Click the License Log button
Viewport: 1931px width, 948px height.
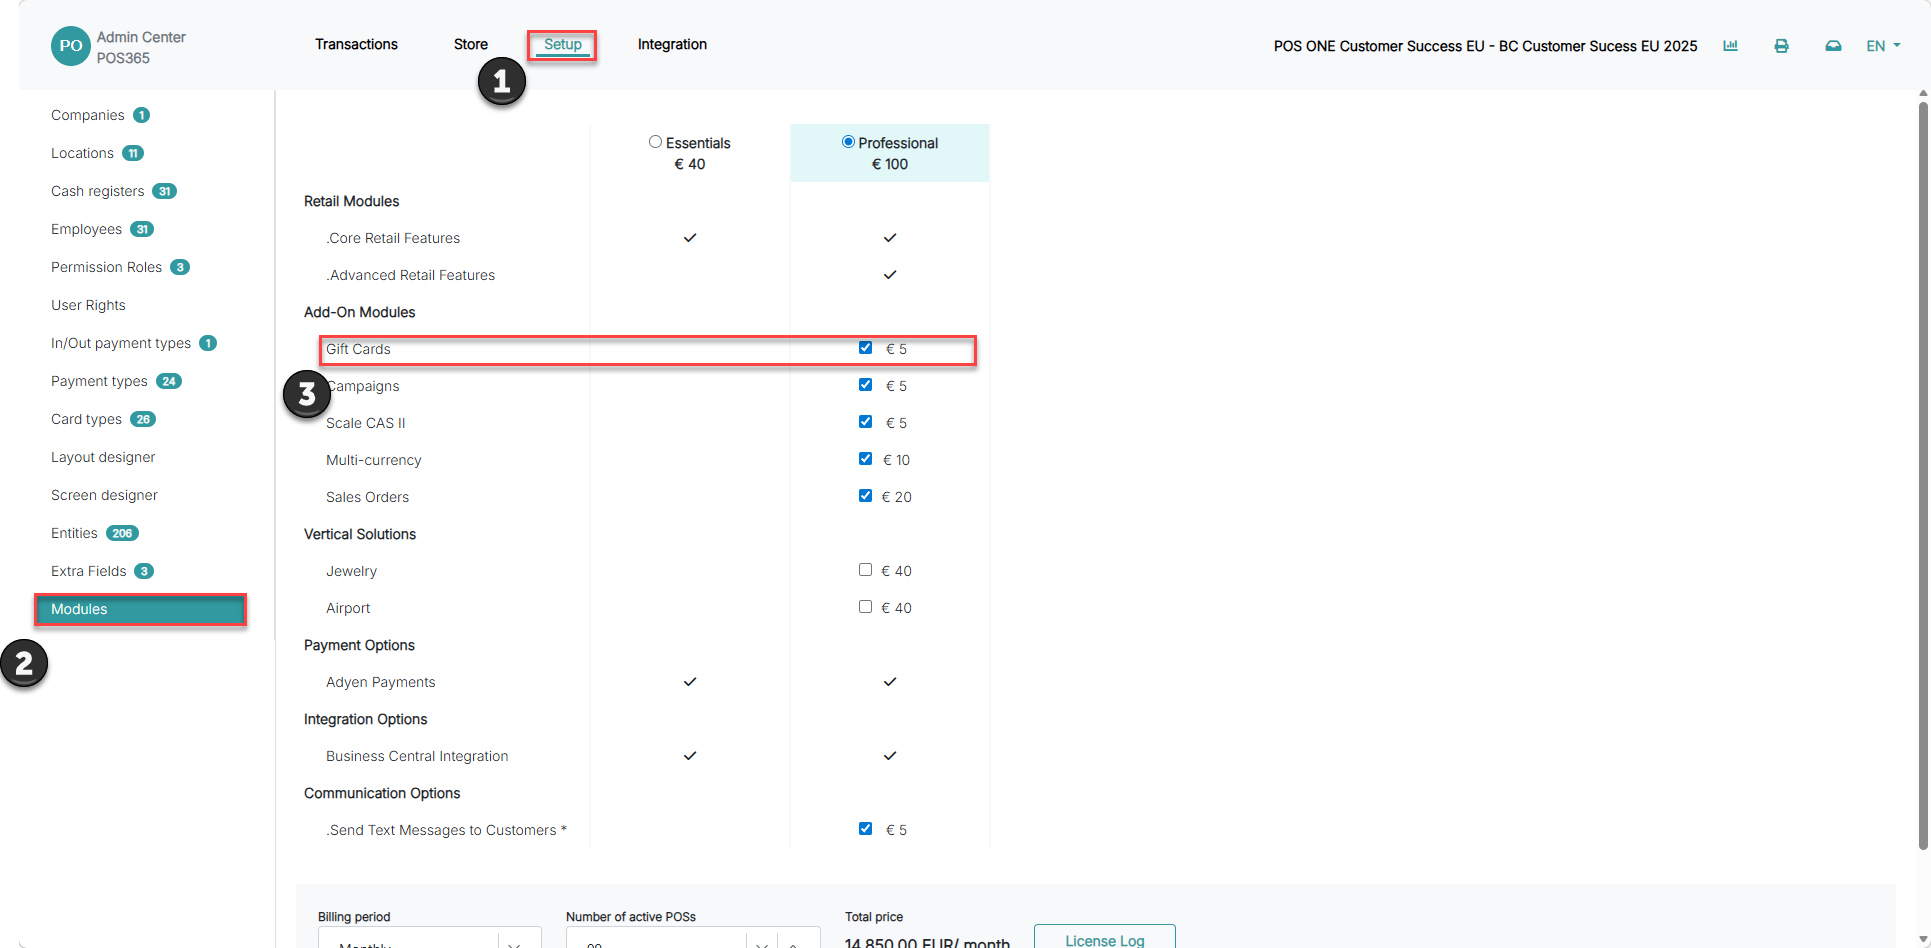click(x=1104, y=938)
